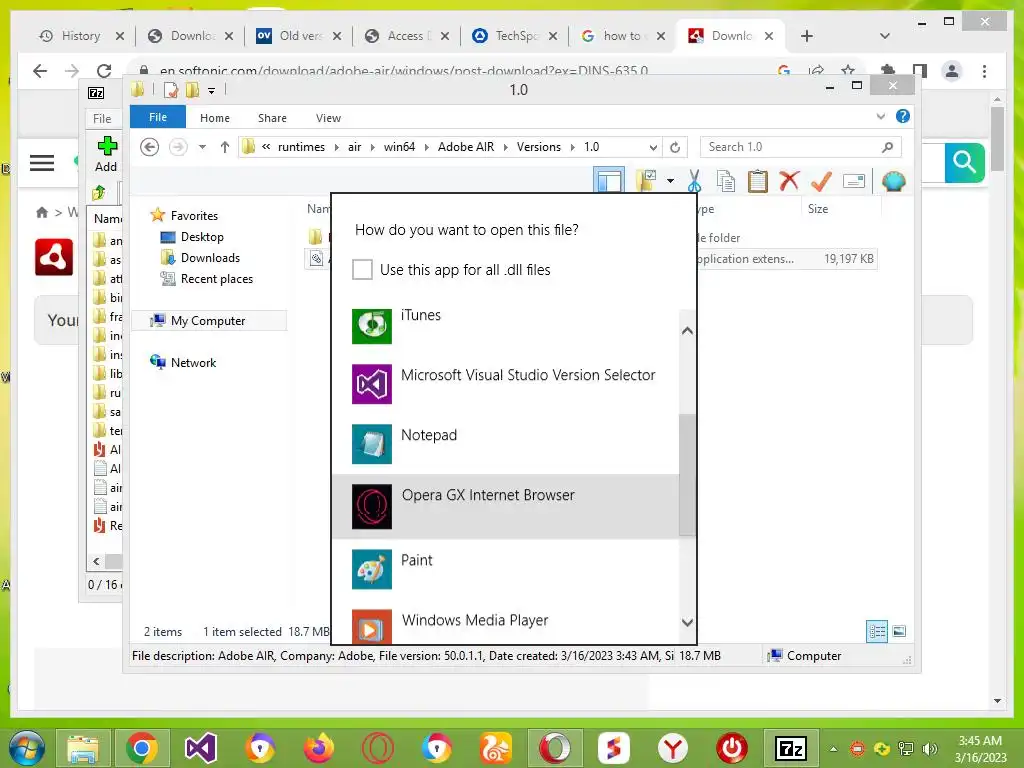Open Windows Start button
This screenshot has height=768, width=1024.
click(x=26, y=748)
